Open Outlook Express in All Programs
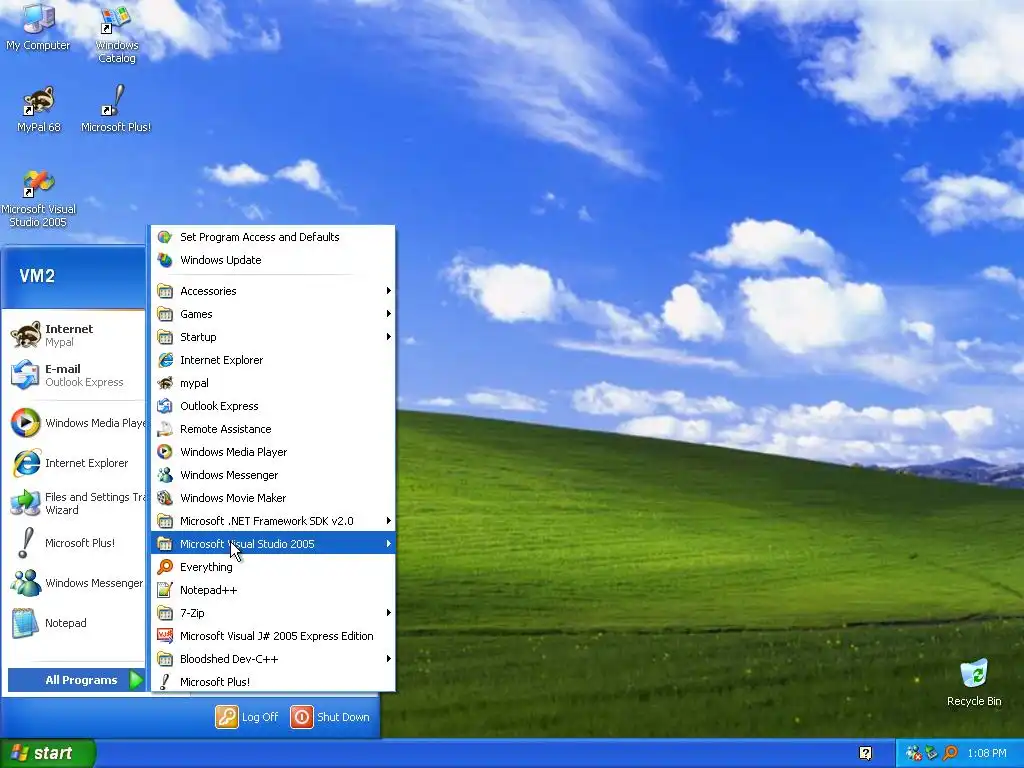This screenshot has height=768, width=1024. click(273, 406)
